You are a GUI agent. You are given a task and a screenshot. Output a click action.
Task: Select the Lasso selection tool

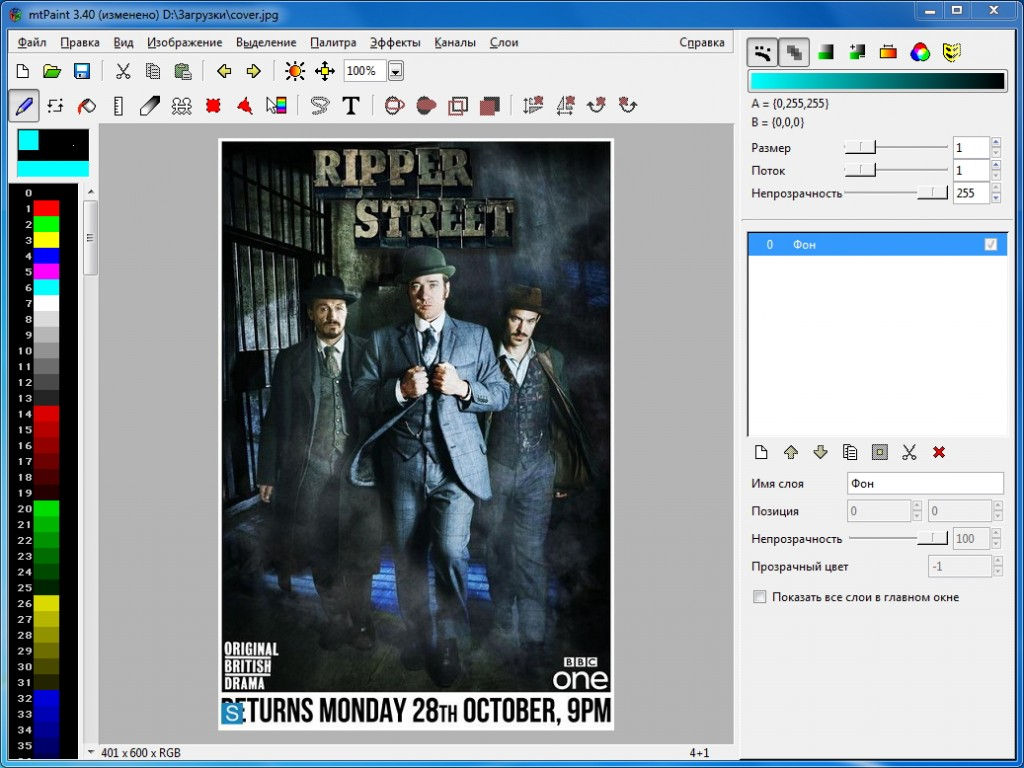(319, 105)
